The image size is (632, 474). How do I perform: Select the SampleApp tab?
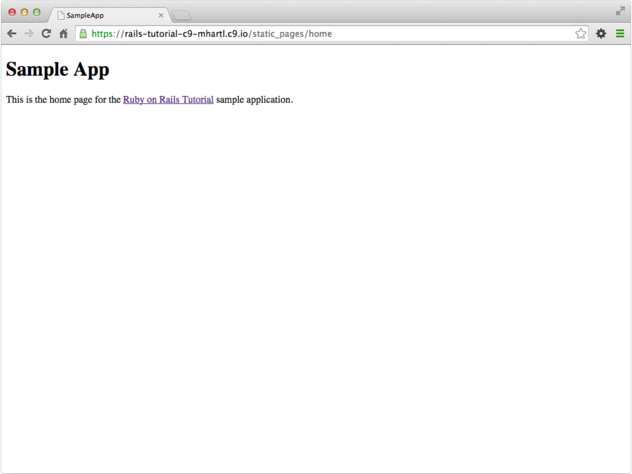coord(100,15)
